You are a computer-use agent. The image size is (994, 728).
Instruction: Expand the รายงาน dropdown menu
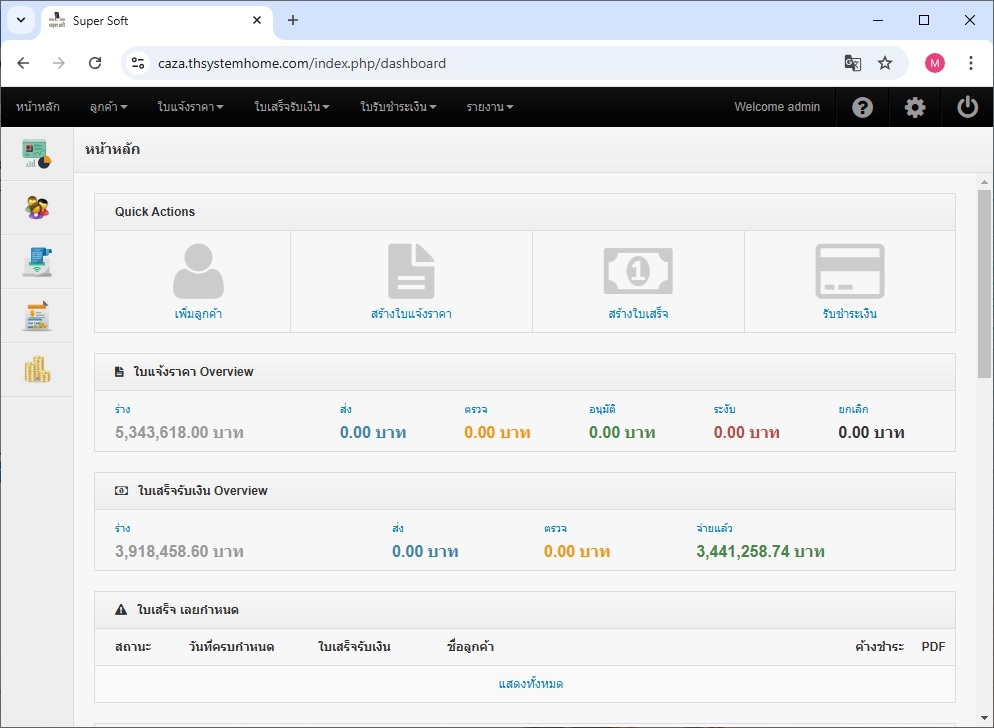click(x=489, y=107)
